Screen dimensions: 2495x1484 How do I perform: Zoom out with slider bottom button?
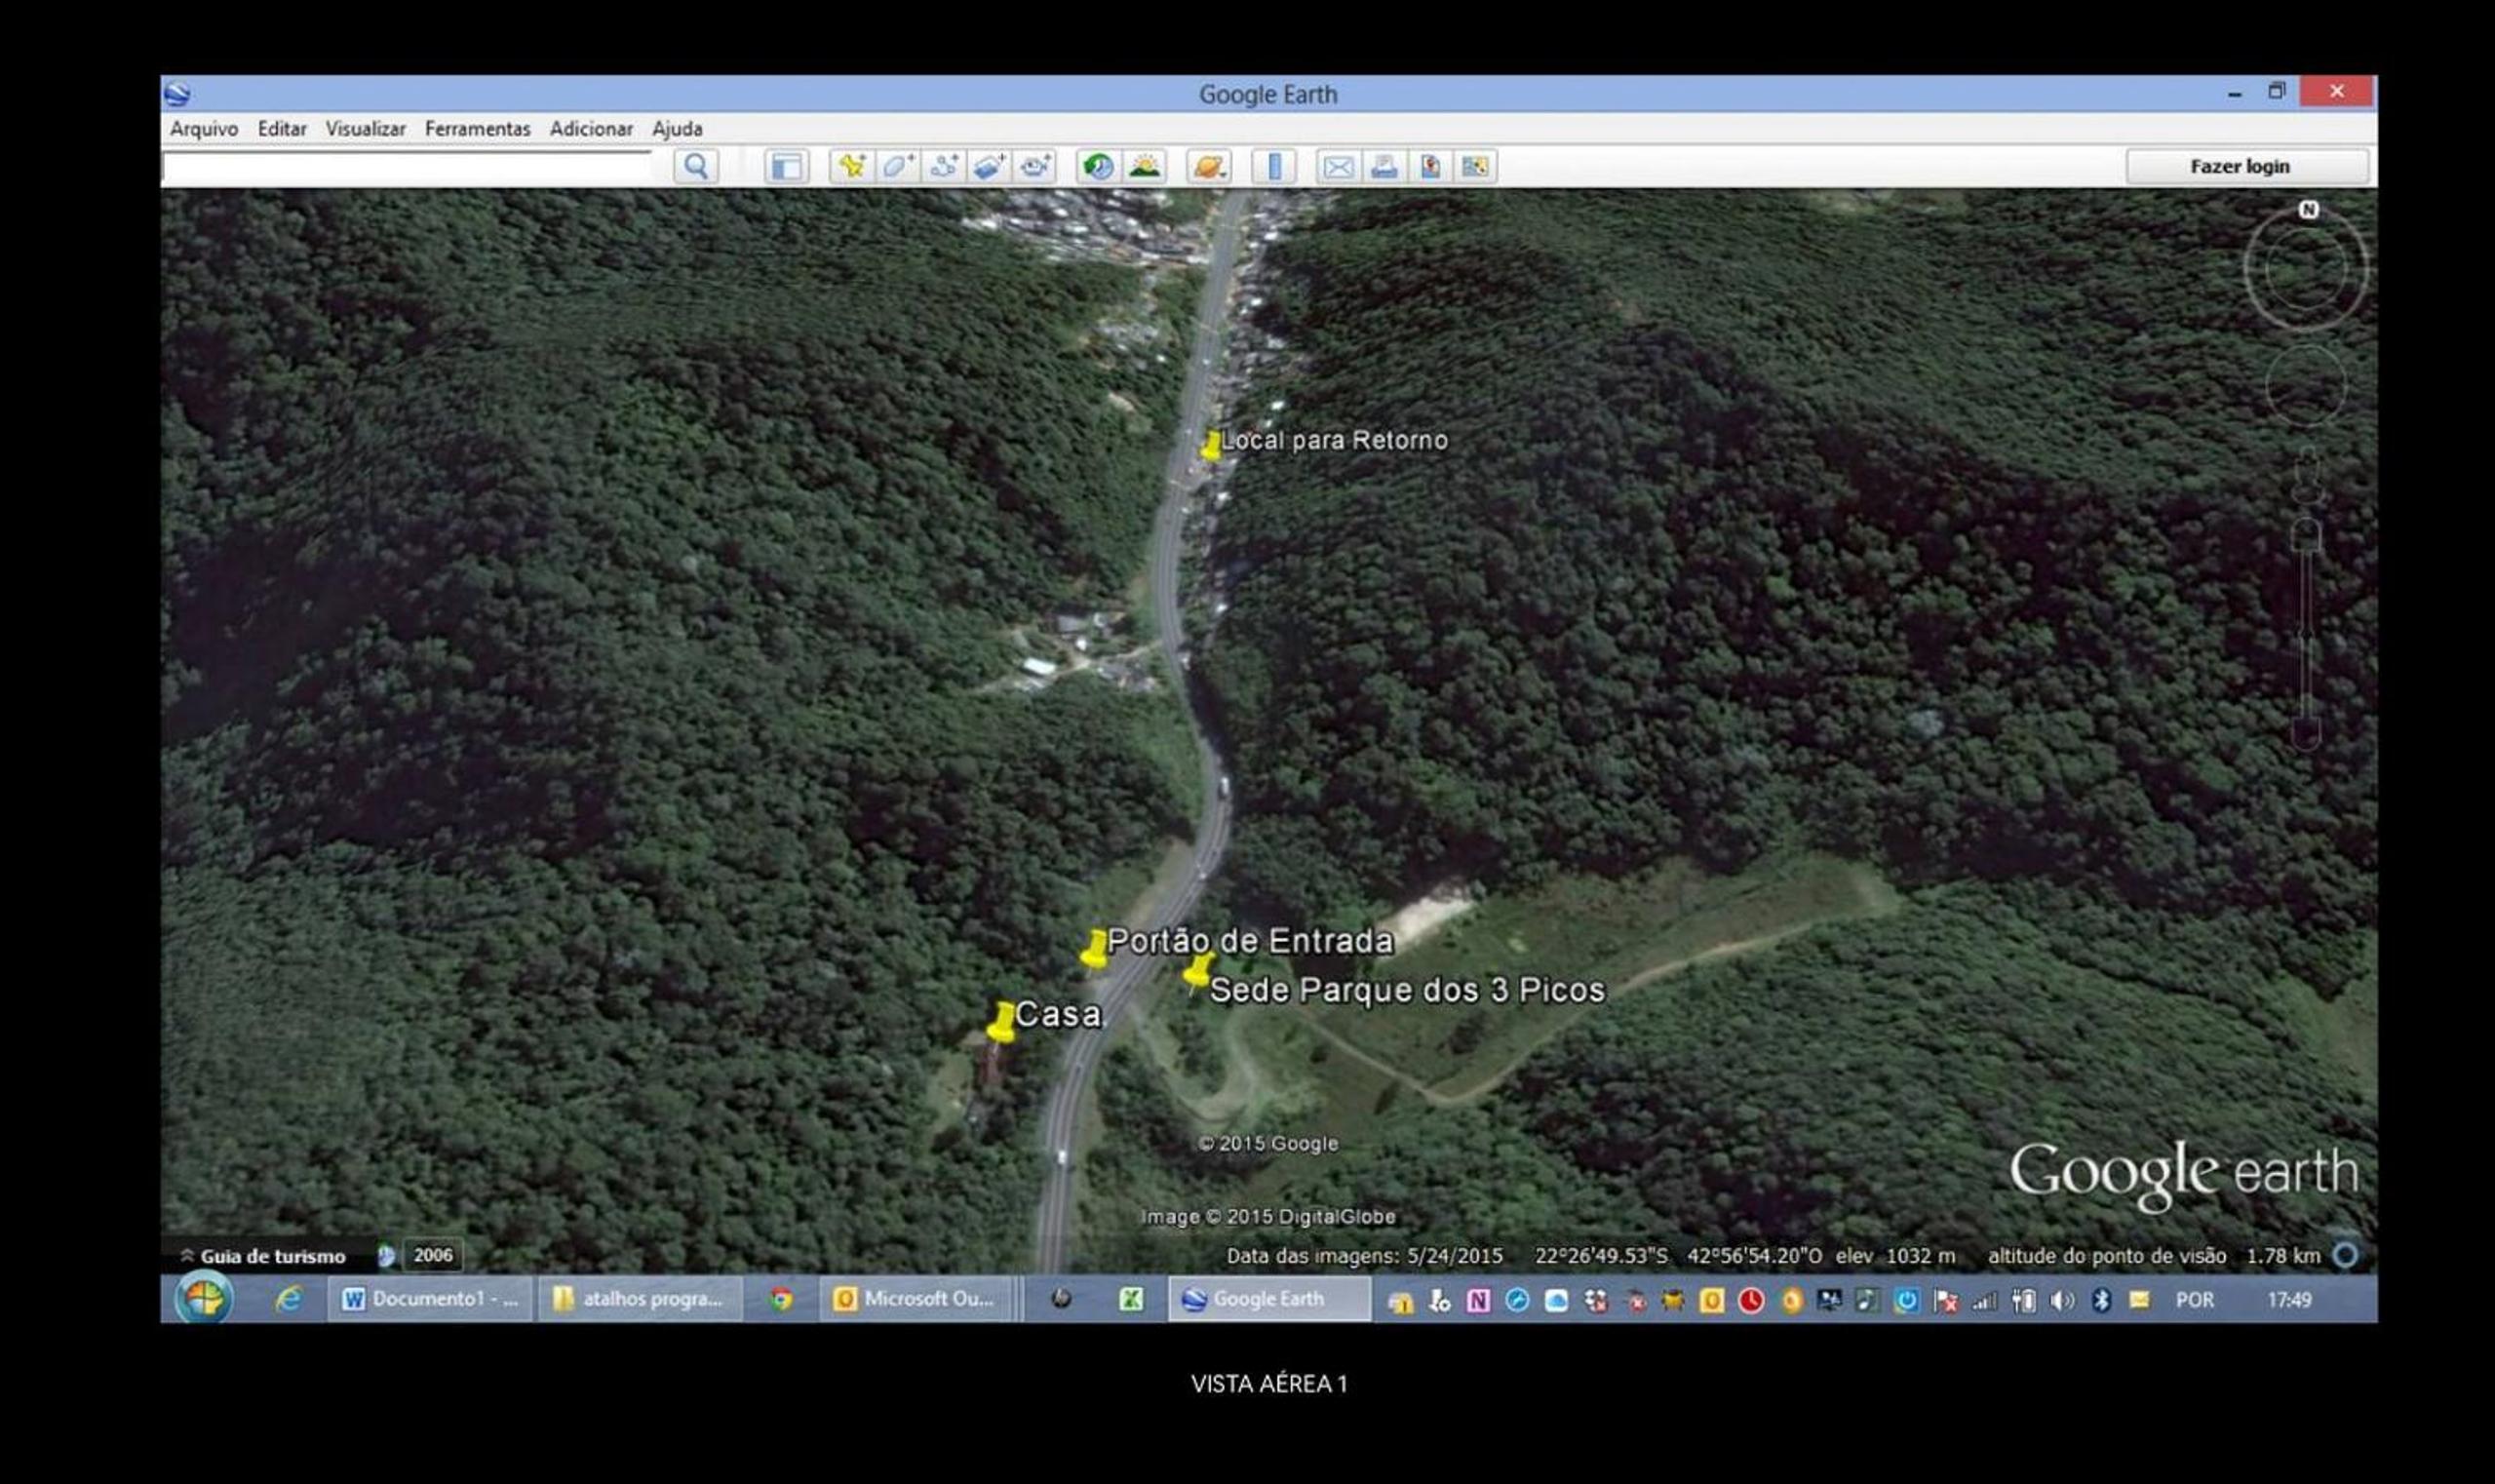click(x=2307, y=736)
